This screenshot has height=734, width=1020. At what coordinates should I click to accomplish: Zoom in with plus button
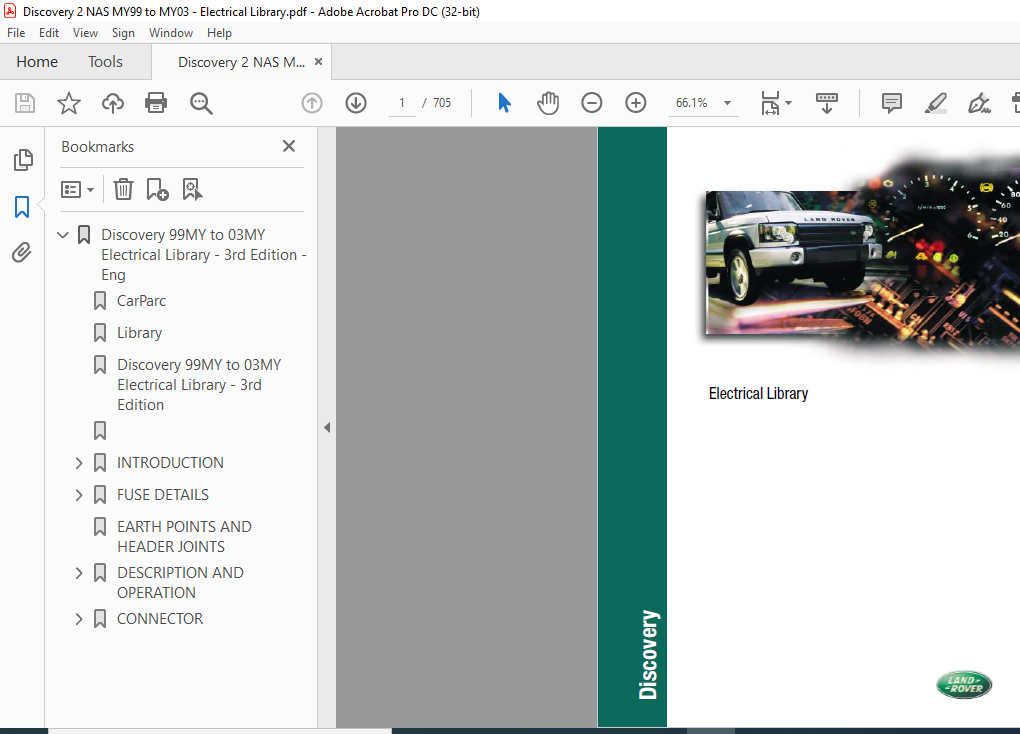click(636, 103)
